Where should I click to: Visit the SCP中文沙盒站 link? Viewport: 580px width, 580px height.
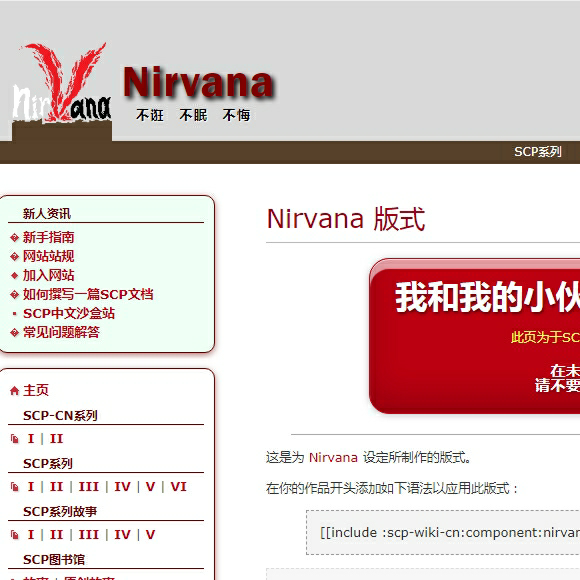coord(69,314)
